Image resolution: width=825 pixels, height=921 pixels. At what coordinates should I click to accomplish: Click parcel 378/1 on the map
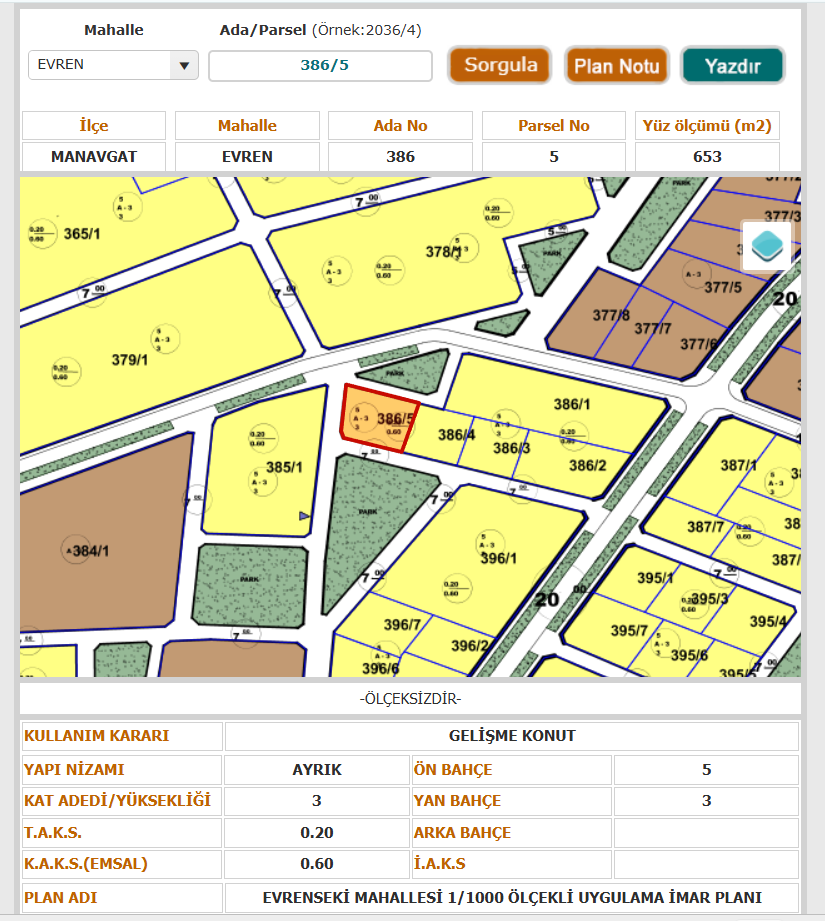click(x=443, y=253)
